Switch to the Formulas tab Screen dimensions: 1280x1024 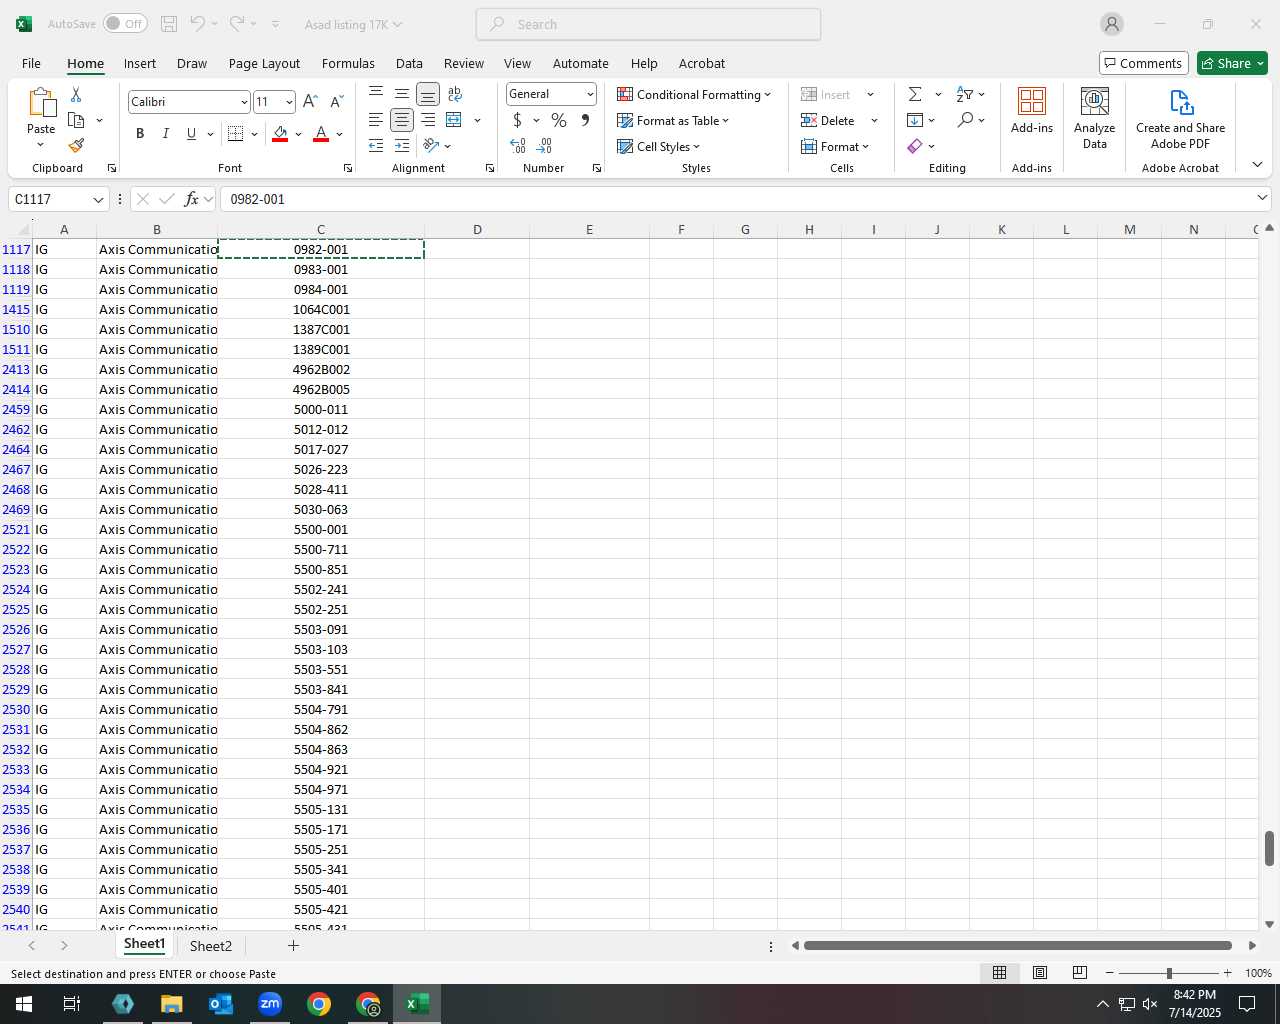click(x=348, y=63)
